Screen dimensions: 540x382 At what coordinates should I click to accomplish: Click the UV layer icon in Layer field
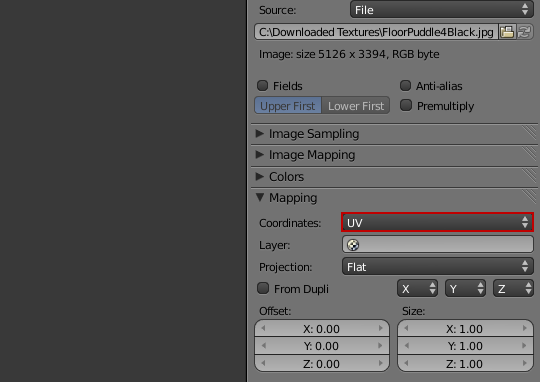point(353,245)
